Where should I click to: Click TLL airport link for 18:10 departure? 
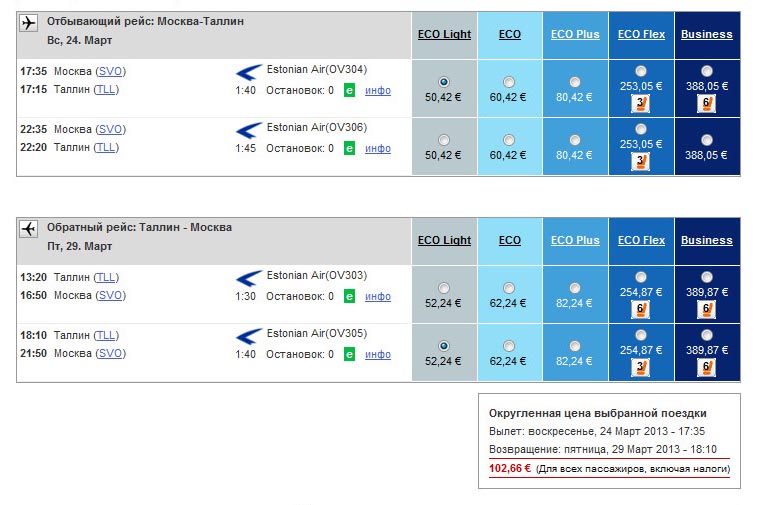click(x=106, y=335)
